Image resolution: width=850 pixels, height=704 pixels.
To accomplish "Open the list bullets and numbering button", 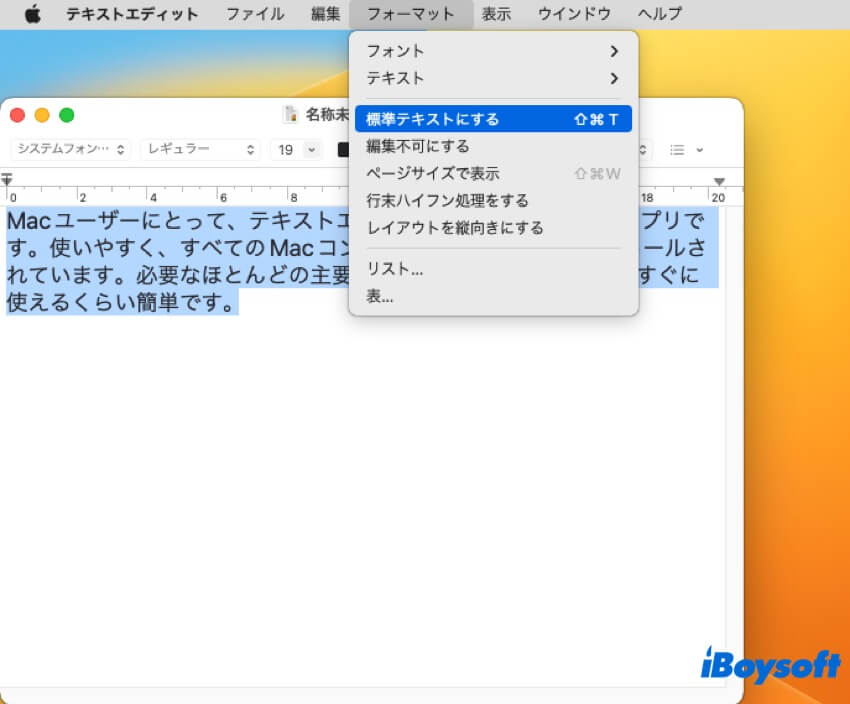I will (685, 150).
